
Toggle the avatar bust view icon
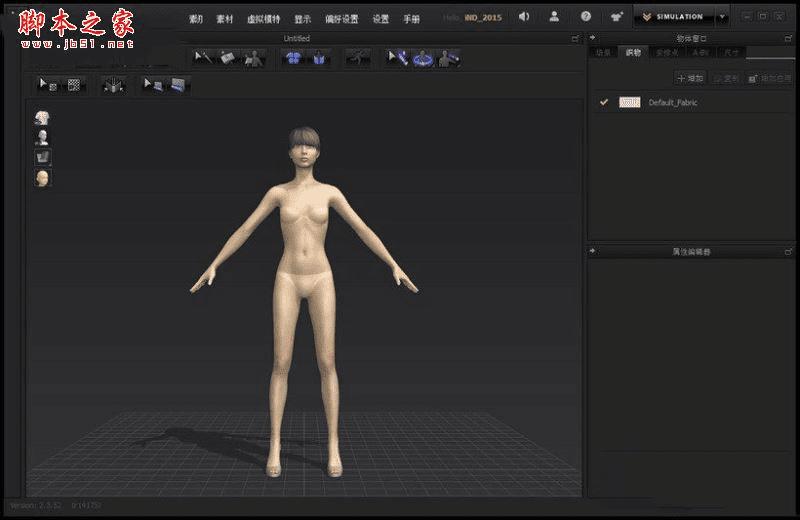[42, 138]
